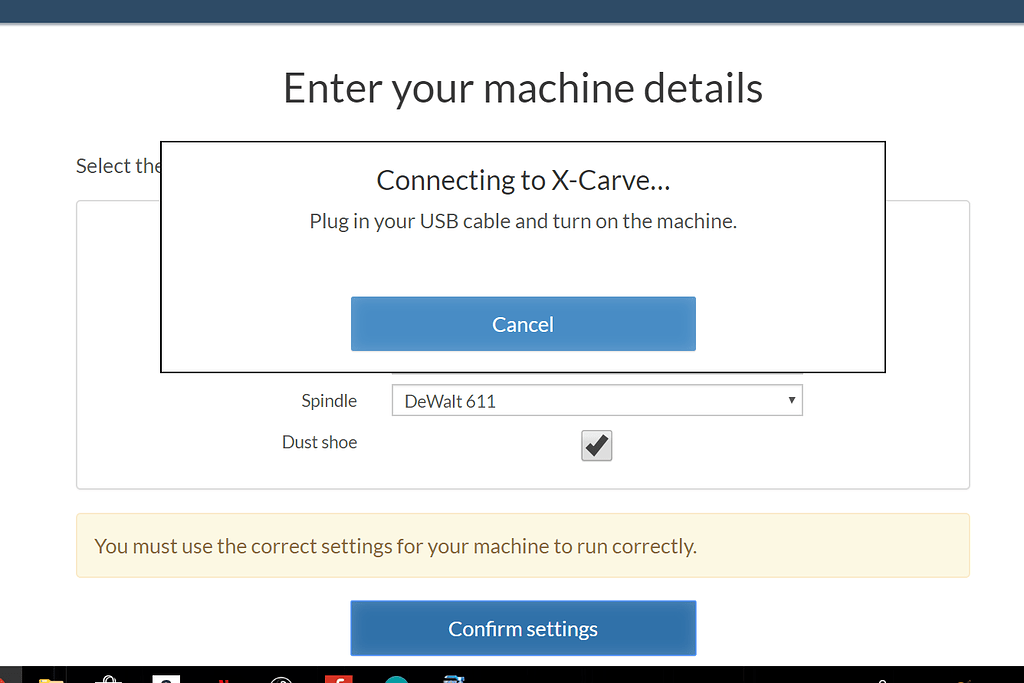Click the dropdown arrow next to DeWalt 611
This screenshot has height=683, width=1024.
[790, 400]
